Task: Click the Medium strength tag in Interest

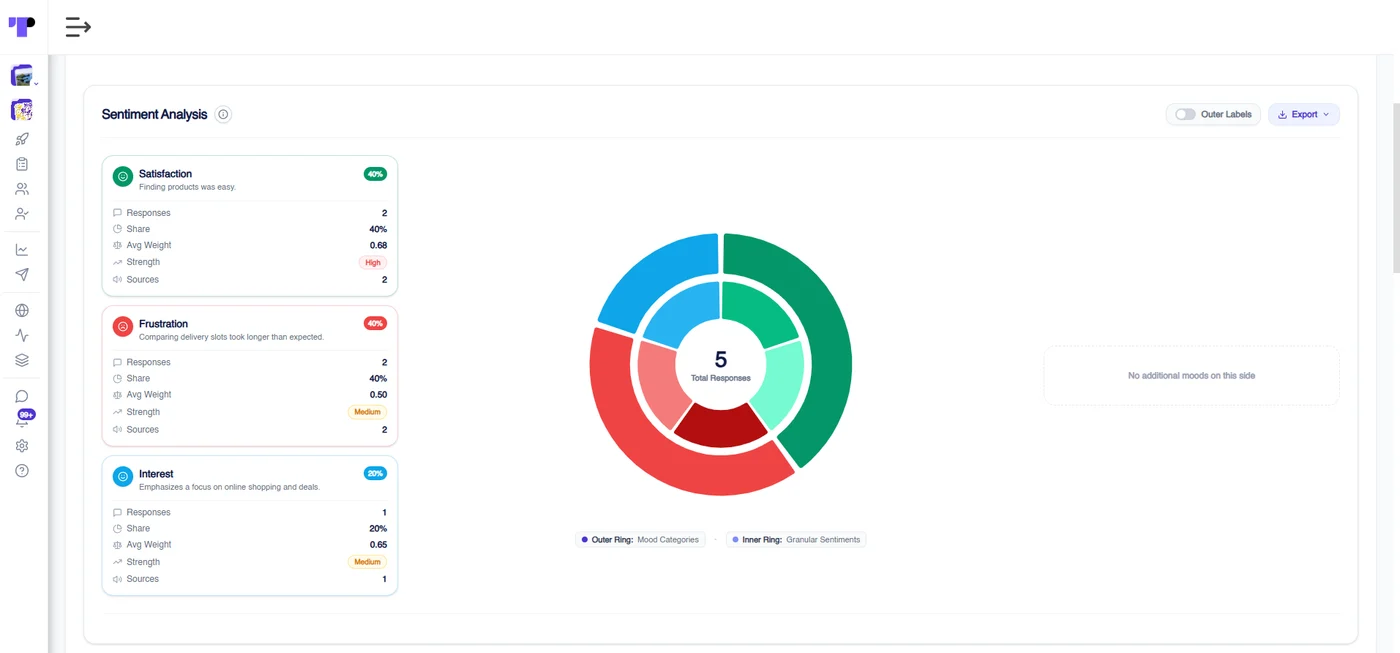Action: click(x=367, y=562)
